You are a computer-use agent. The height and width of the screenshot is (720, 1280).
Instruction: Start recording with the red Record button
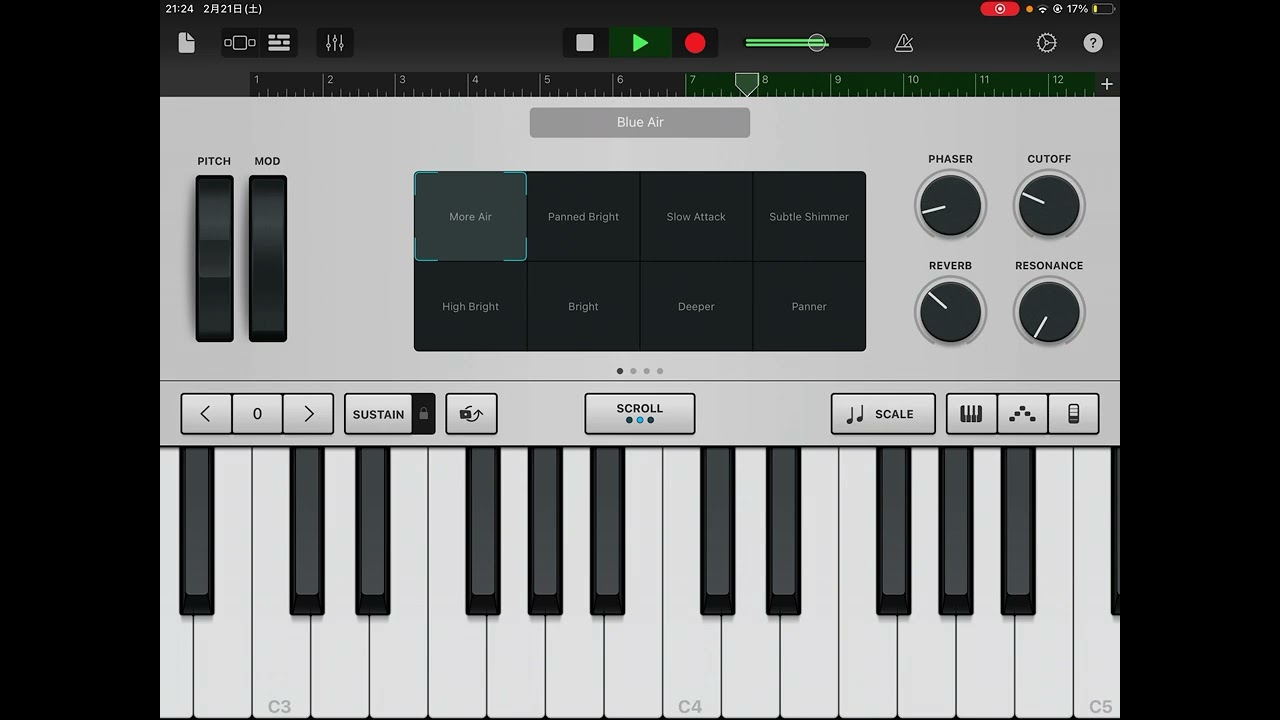pos(695,43)
